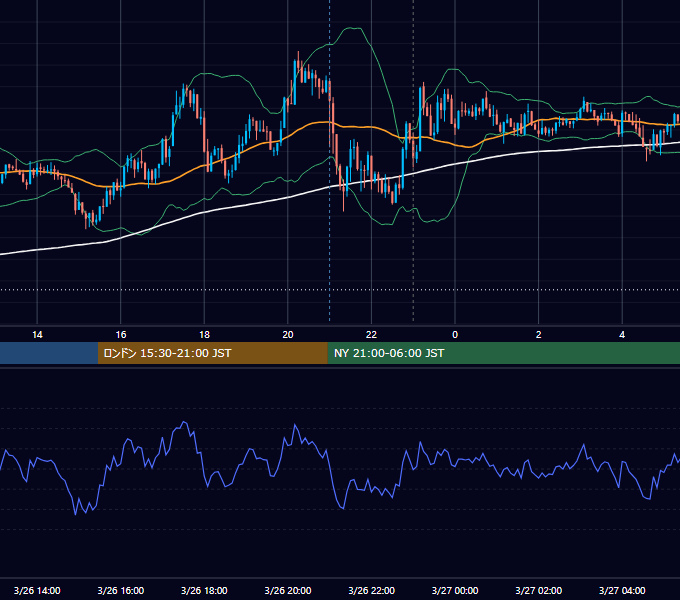Click the 4 hour axis label
The height and width of the screenshot is (600, 680).
click(x=622, y=335)
